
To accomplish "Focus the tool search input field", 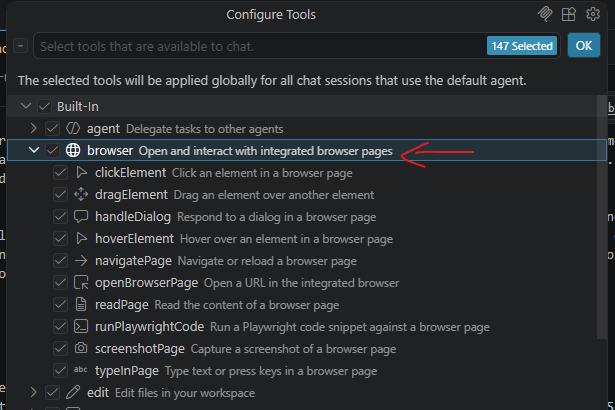I will [297, 46].
